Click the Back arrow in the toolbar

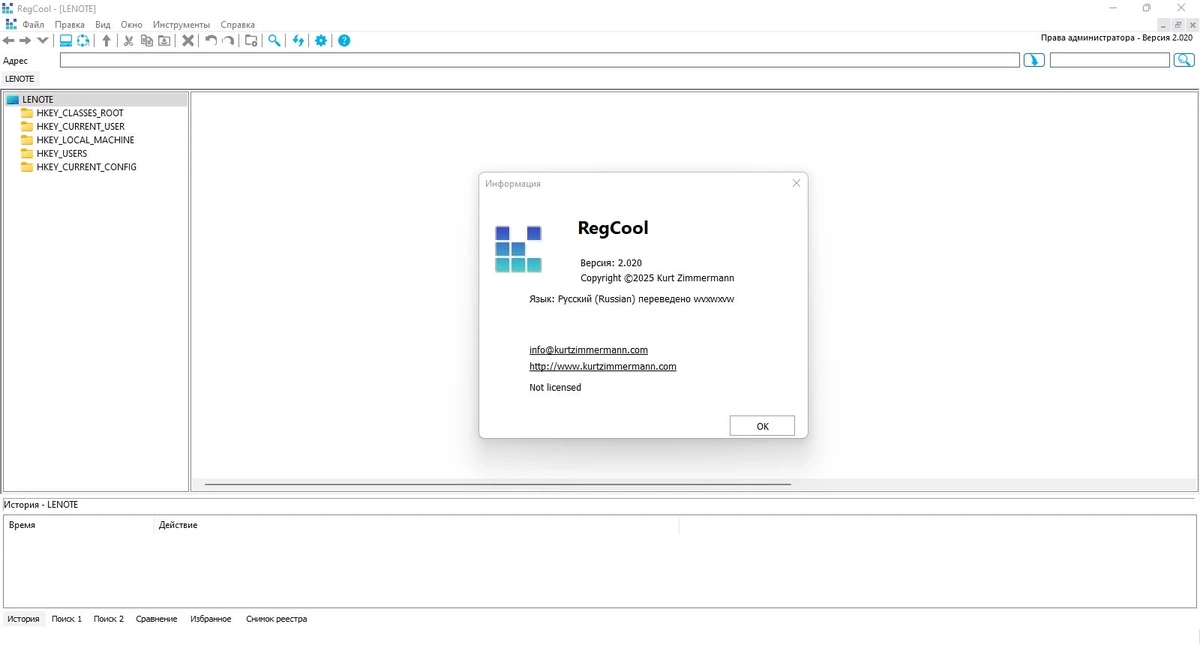coord(8,41)
